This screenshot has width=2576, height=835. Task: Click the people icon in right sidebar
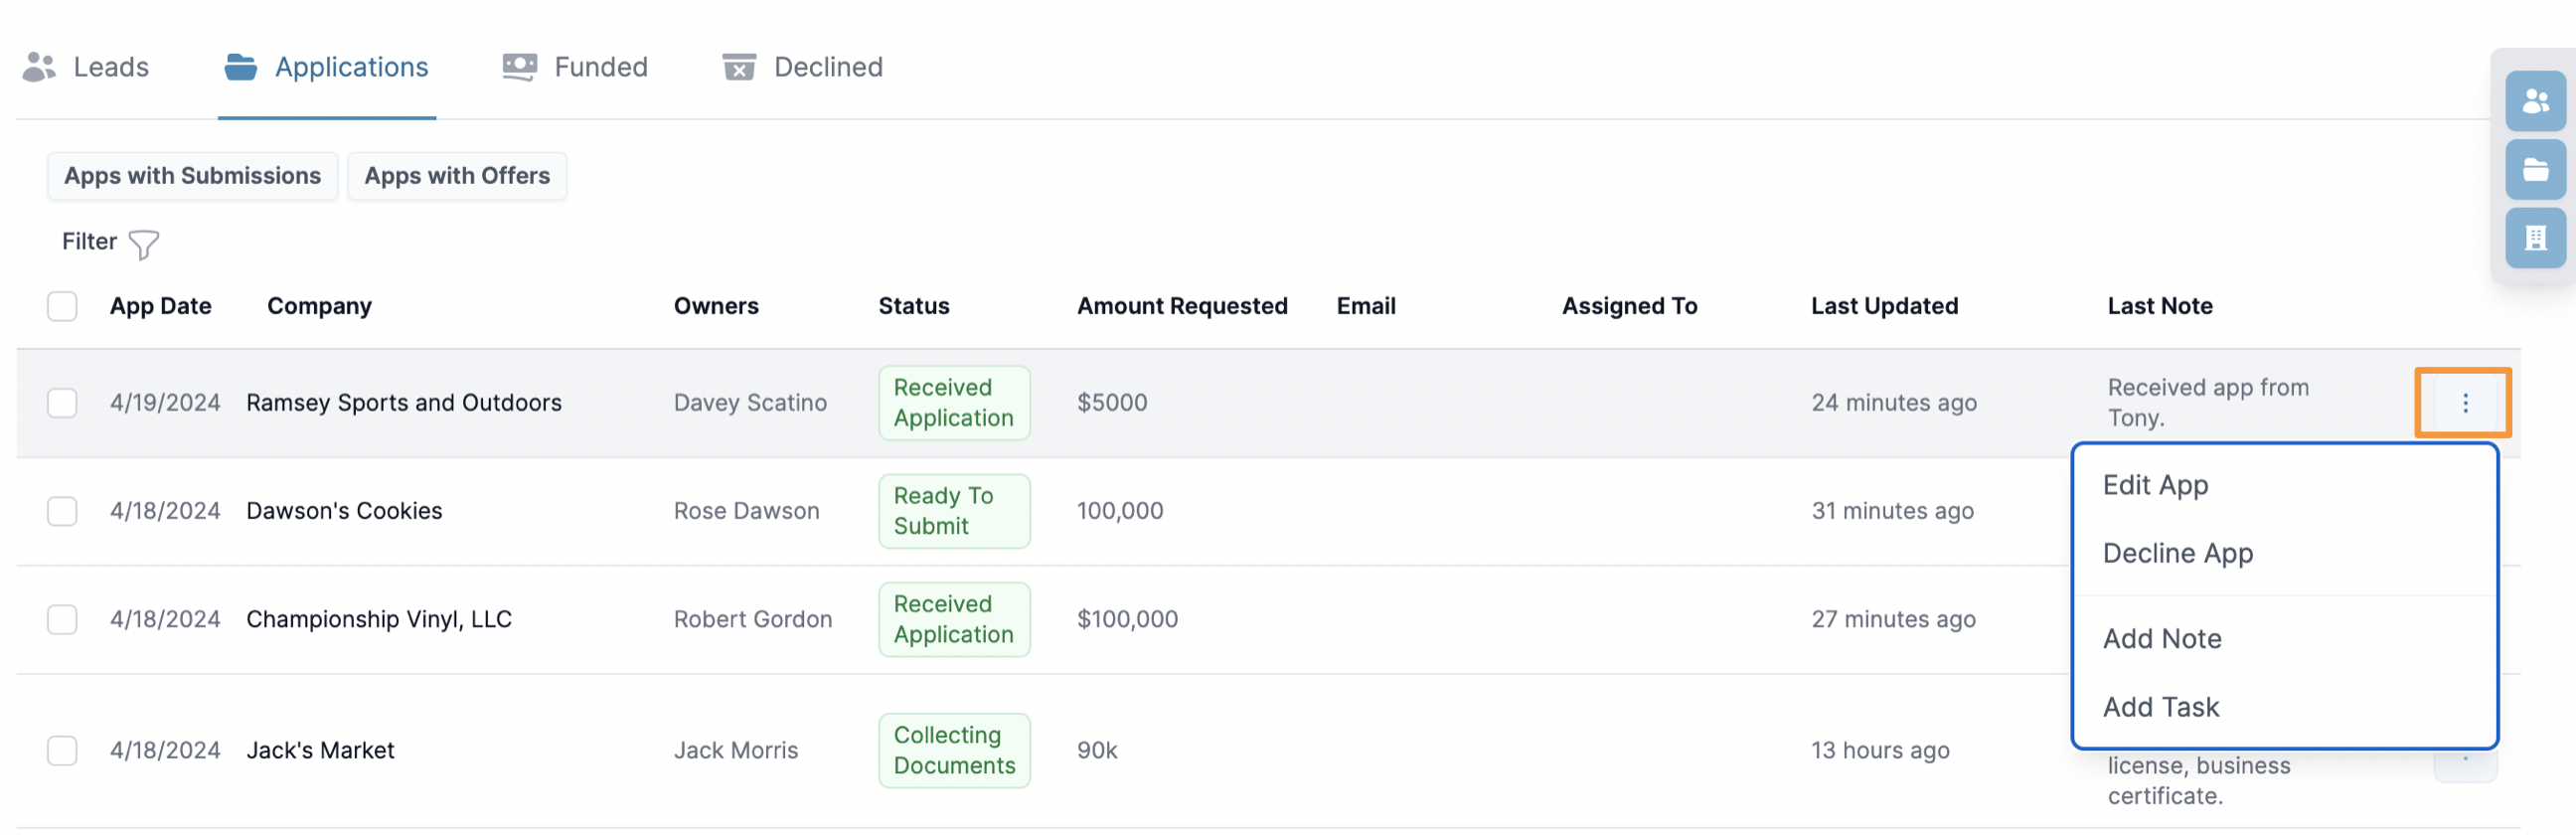(x=2534, y=101)
